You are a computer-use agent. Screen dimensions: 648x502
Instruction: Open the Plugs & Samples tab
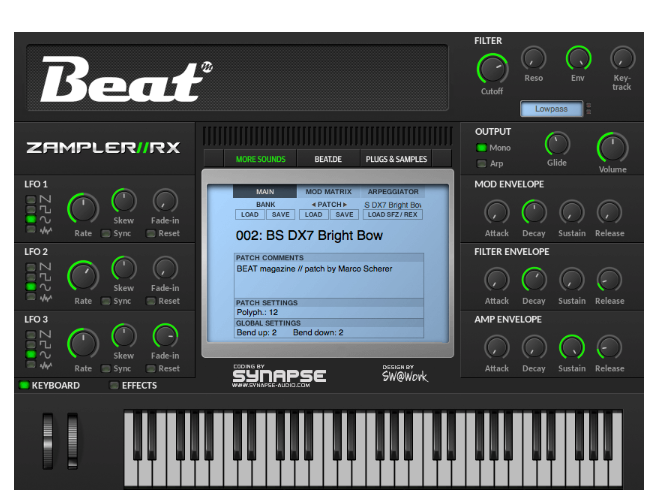click(x=396, y=159)
